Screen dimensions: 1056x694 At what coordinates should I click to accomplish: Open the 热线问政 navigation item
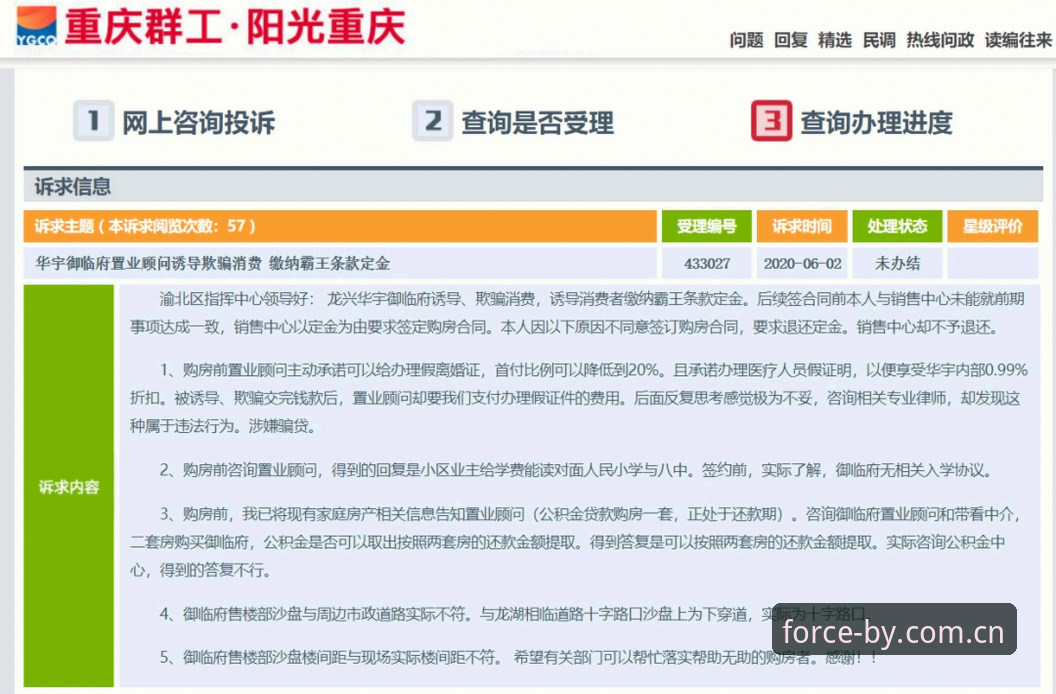pos(940,40)
